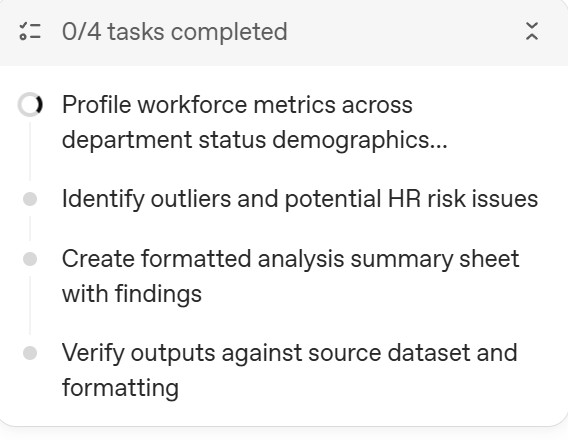Click connector line between second and third tasks
Viewport: 568px width, 440px height.
30,229
